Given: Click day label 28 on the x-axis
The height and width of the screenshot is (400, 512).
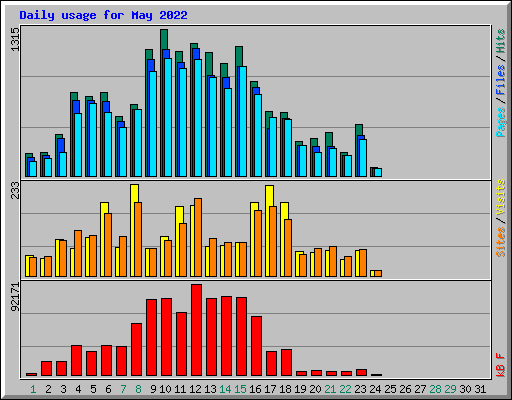Looking at the screenshot, I should [x=436, y=389].
